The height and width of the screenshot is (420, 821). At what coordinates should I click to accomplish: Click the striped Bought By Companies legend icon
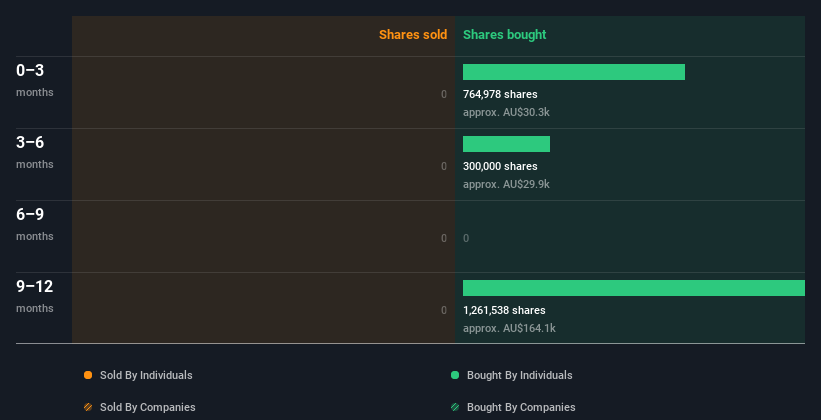(455, 407)
